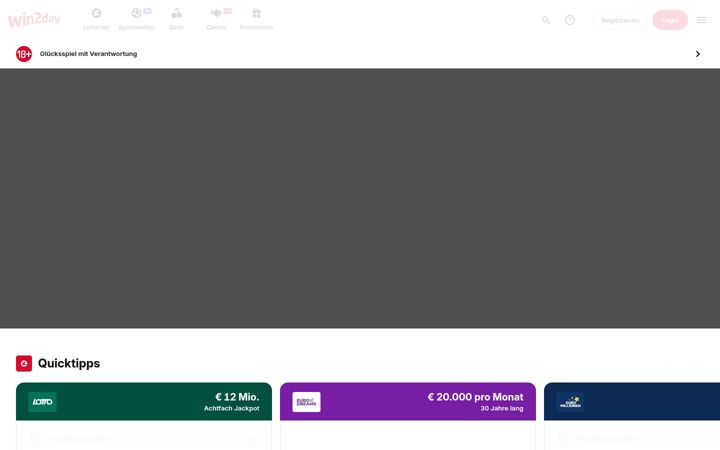Select the € 12 Mio. jackpot amount
Image resolution: width=720 pixels, height=450 pixels.
click(237, 397)
